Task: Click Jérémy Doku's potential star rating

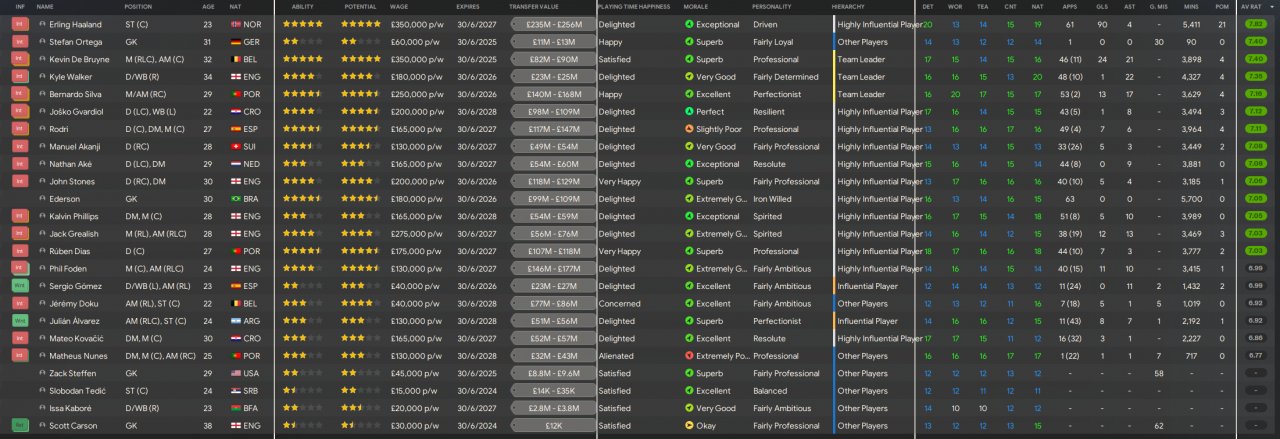Action: pyautogui.click(x=361, y=304)
